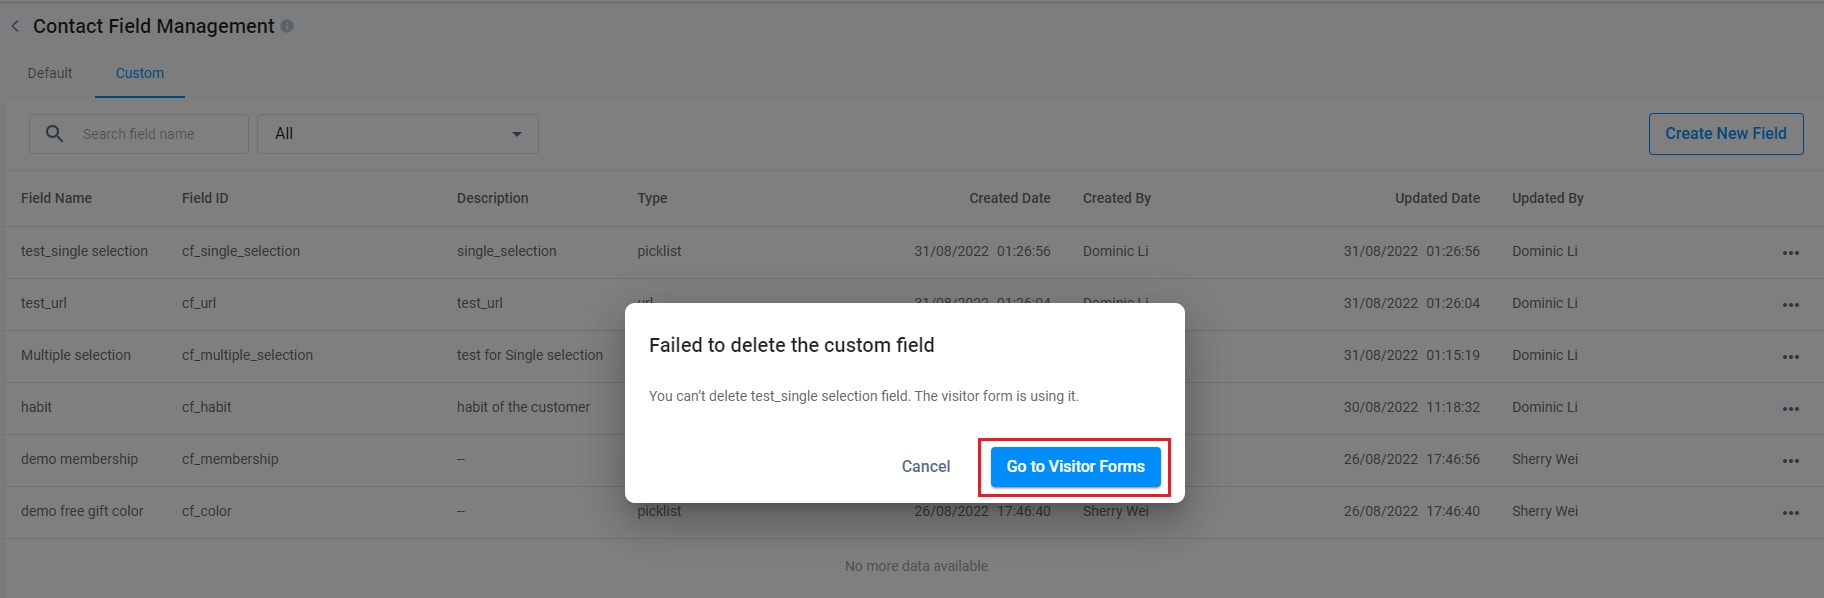Viewport: 1824px width, 598px height.
Task: Click the Field Name column header
Action: click(x=56, y=198)
